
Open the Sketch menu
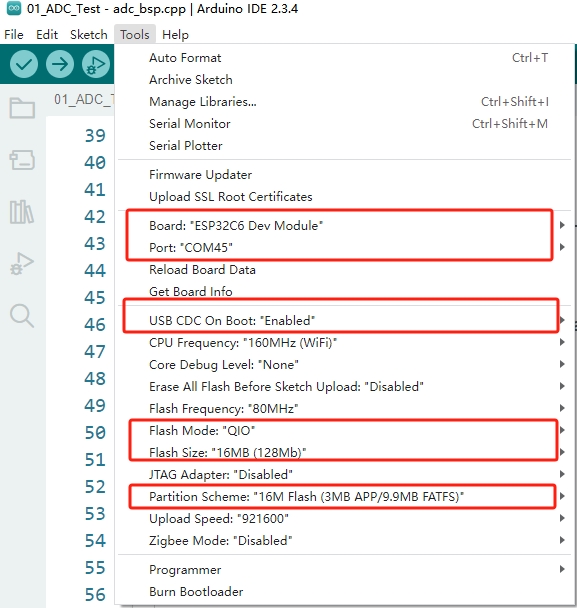89,35
